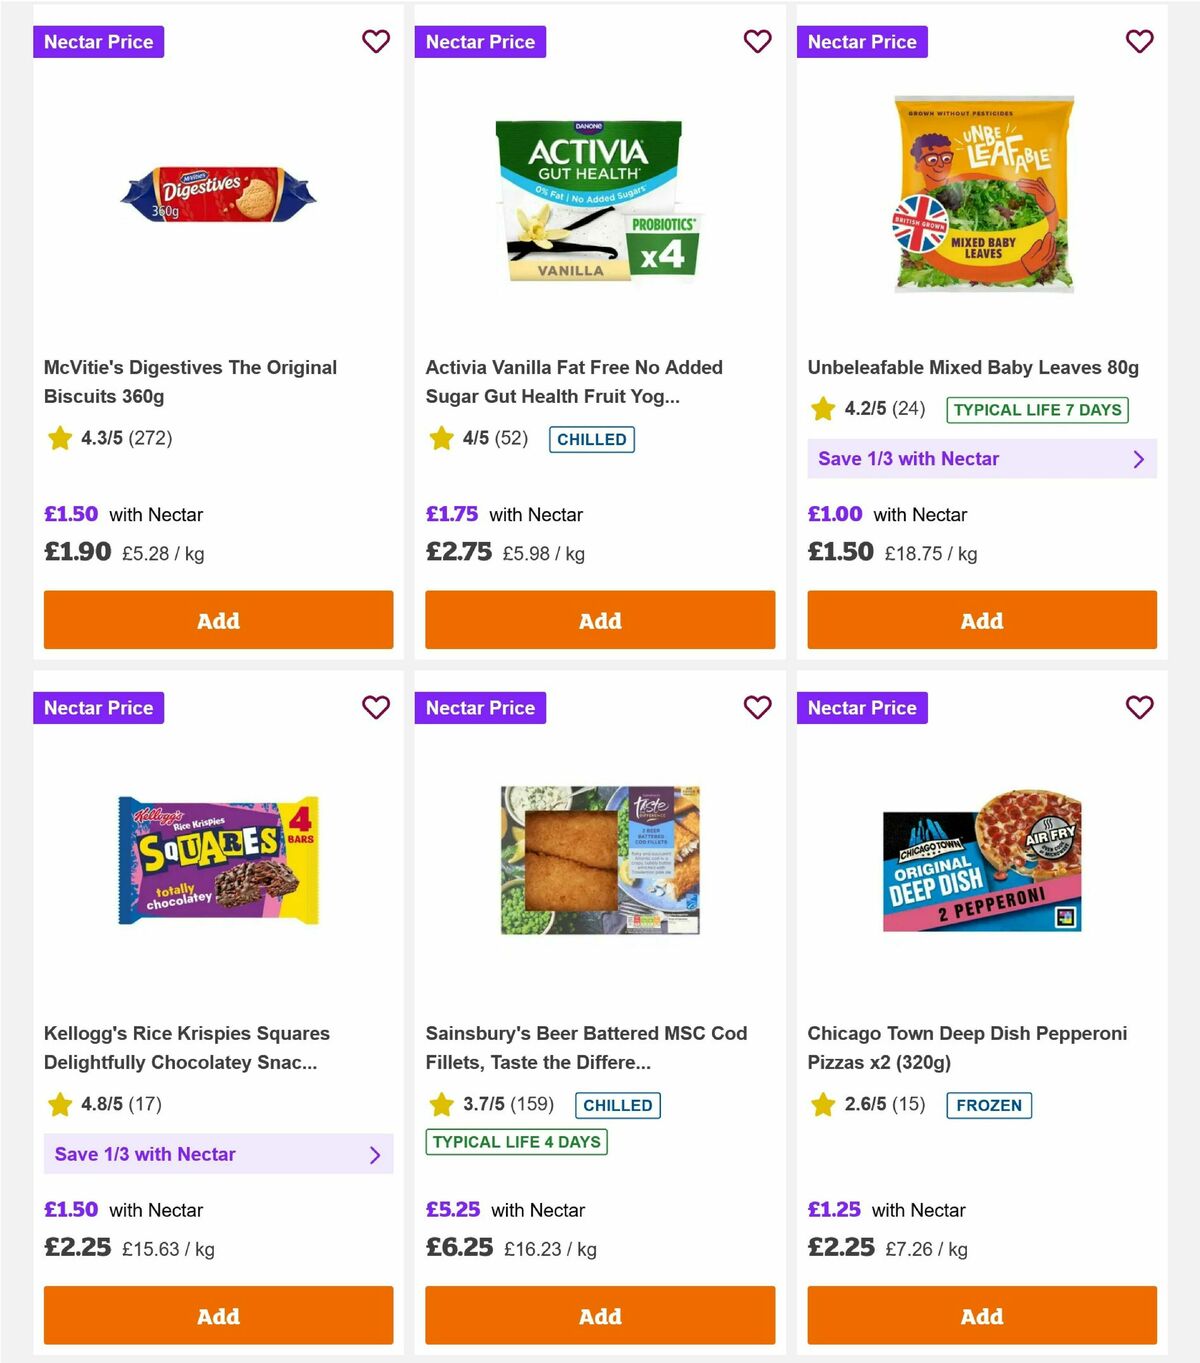The height and width of the screenshot is (1363, 1200).
Task: Tap the heart icon on Rice Krispies Squares
Action: pyautogui.click(x=376, y=707)
